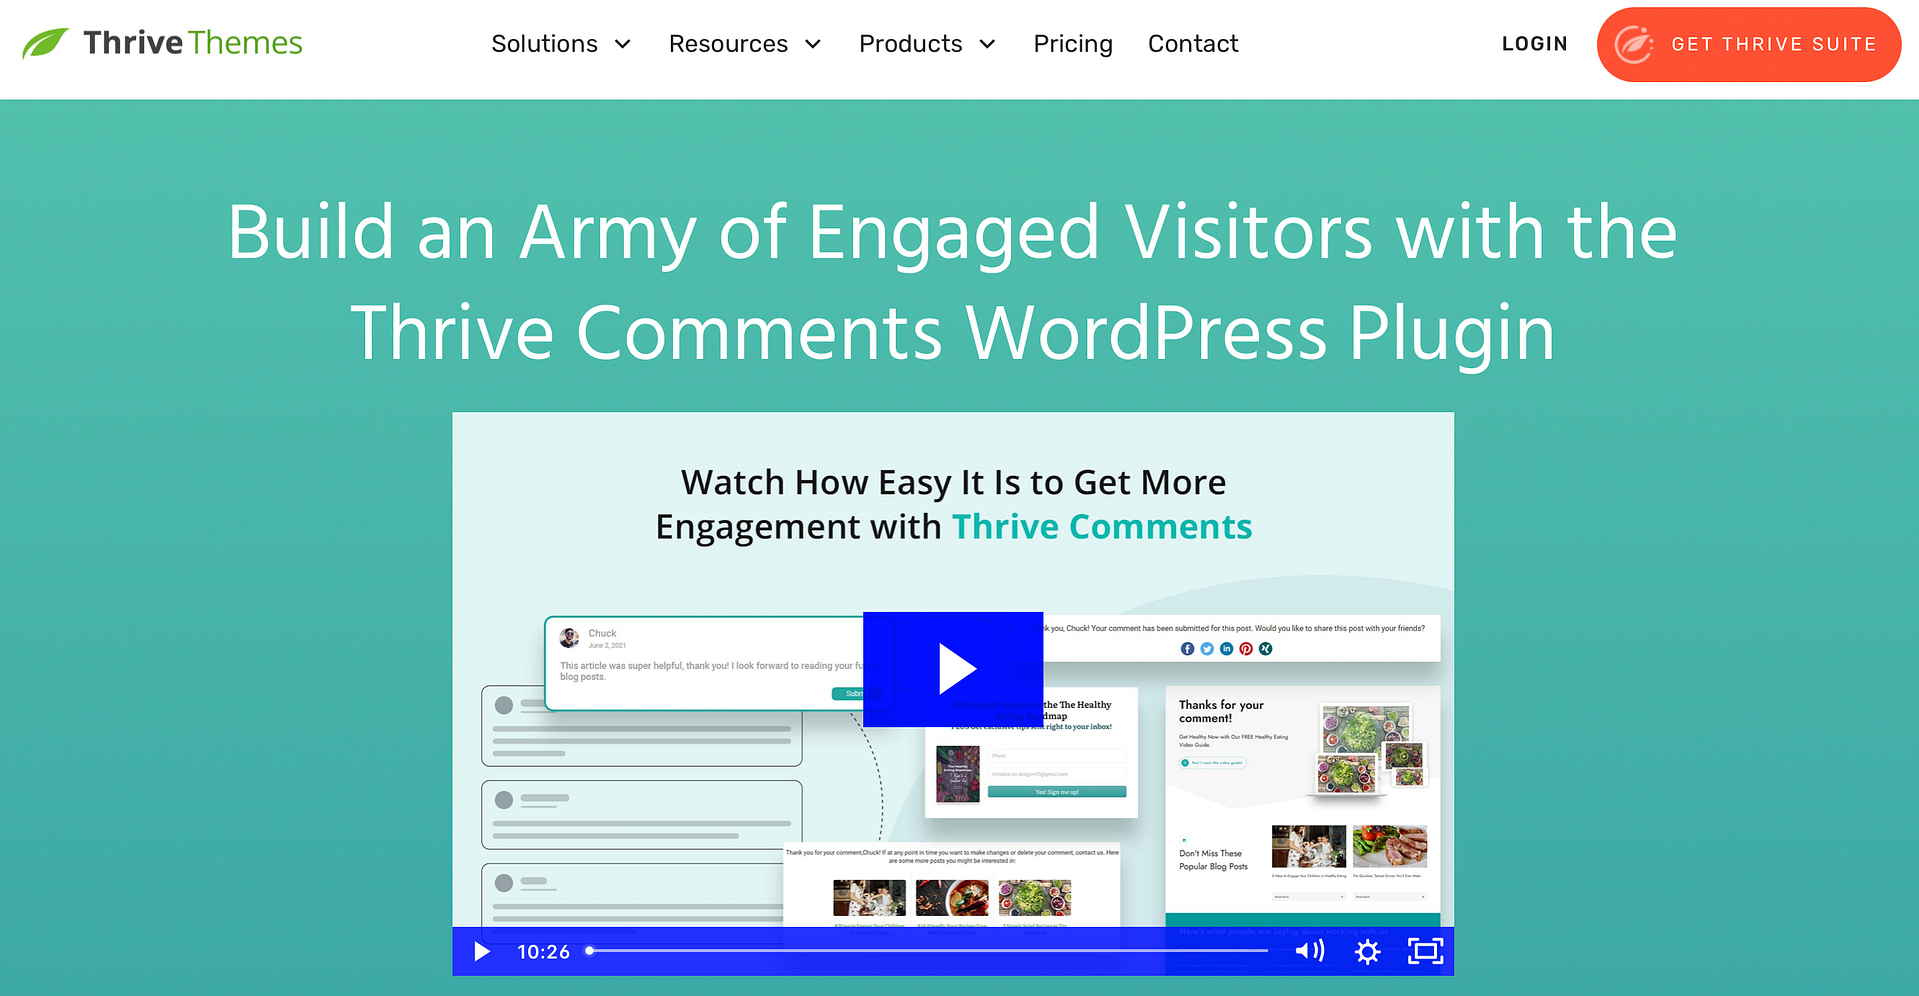Toggle video volume speaker icon

[1310, 951]
